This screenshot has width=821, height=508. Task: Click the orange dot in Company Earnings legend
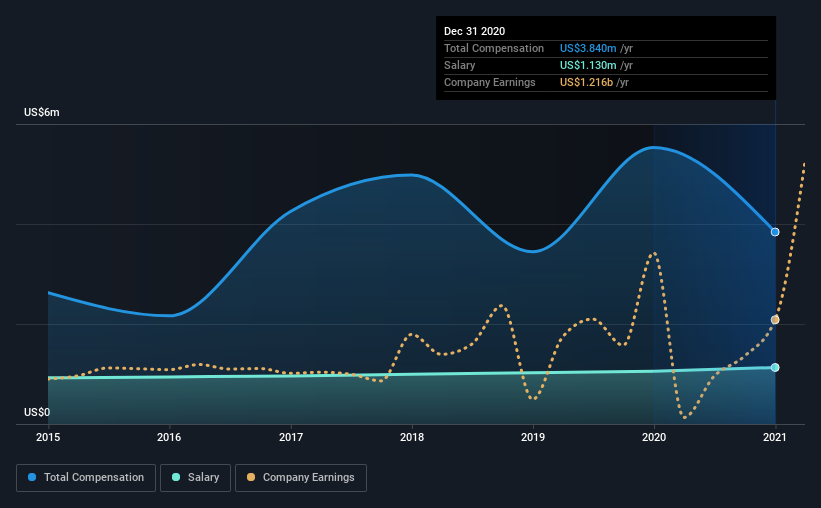pyautogui.click(x=251, y=477)
